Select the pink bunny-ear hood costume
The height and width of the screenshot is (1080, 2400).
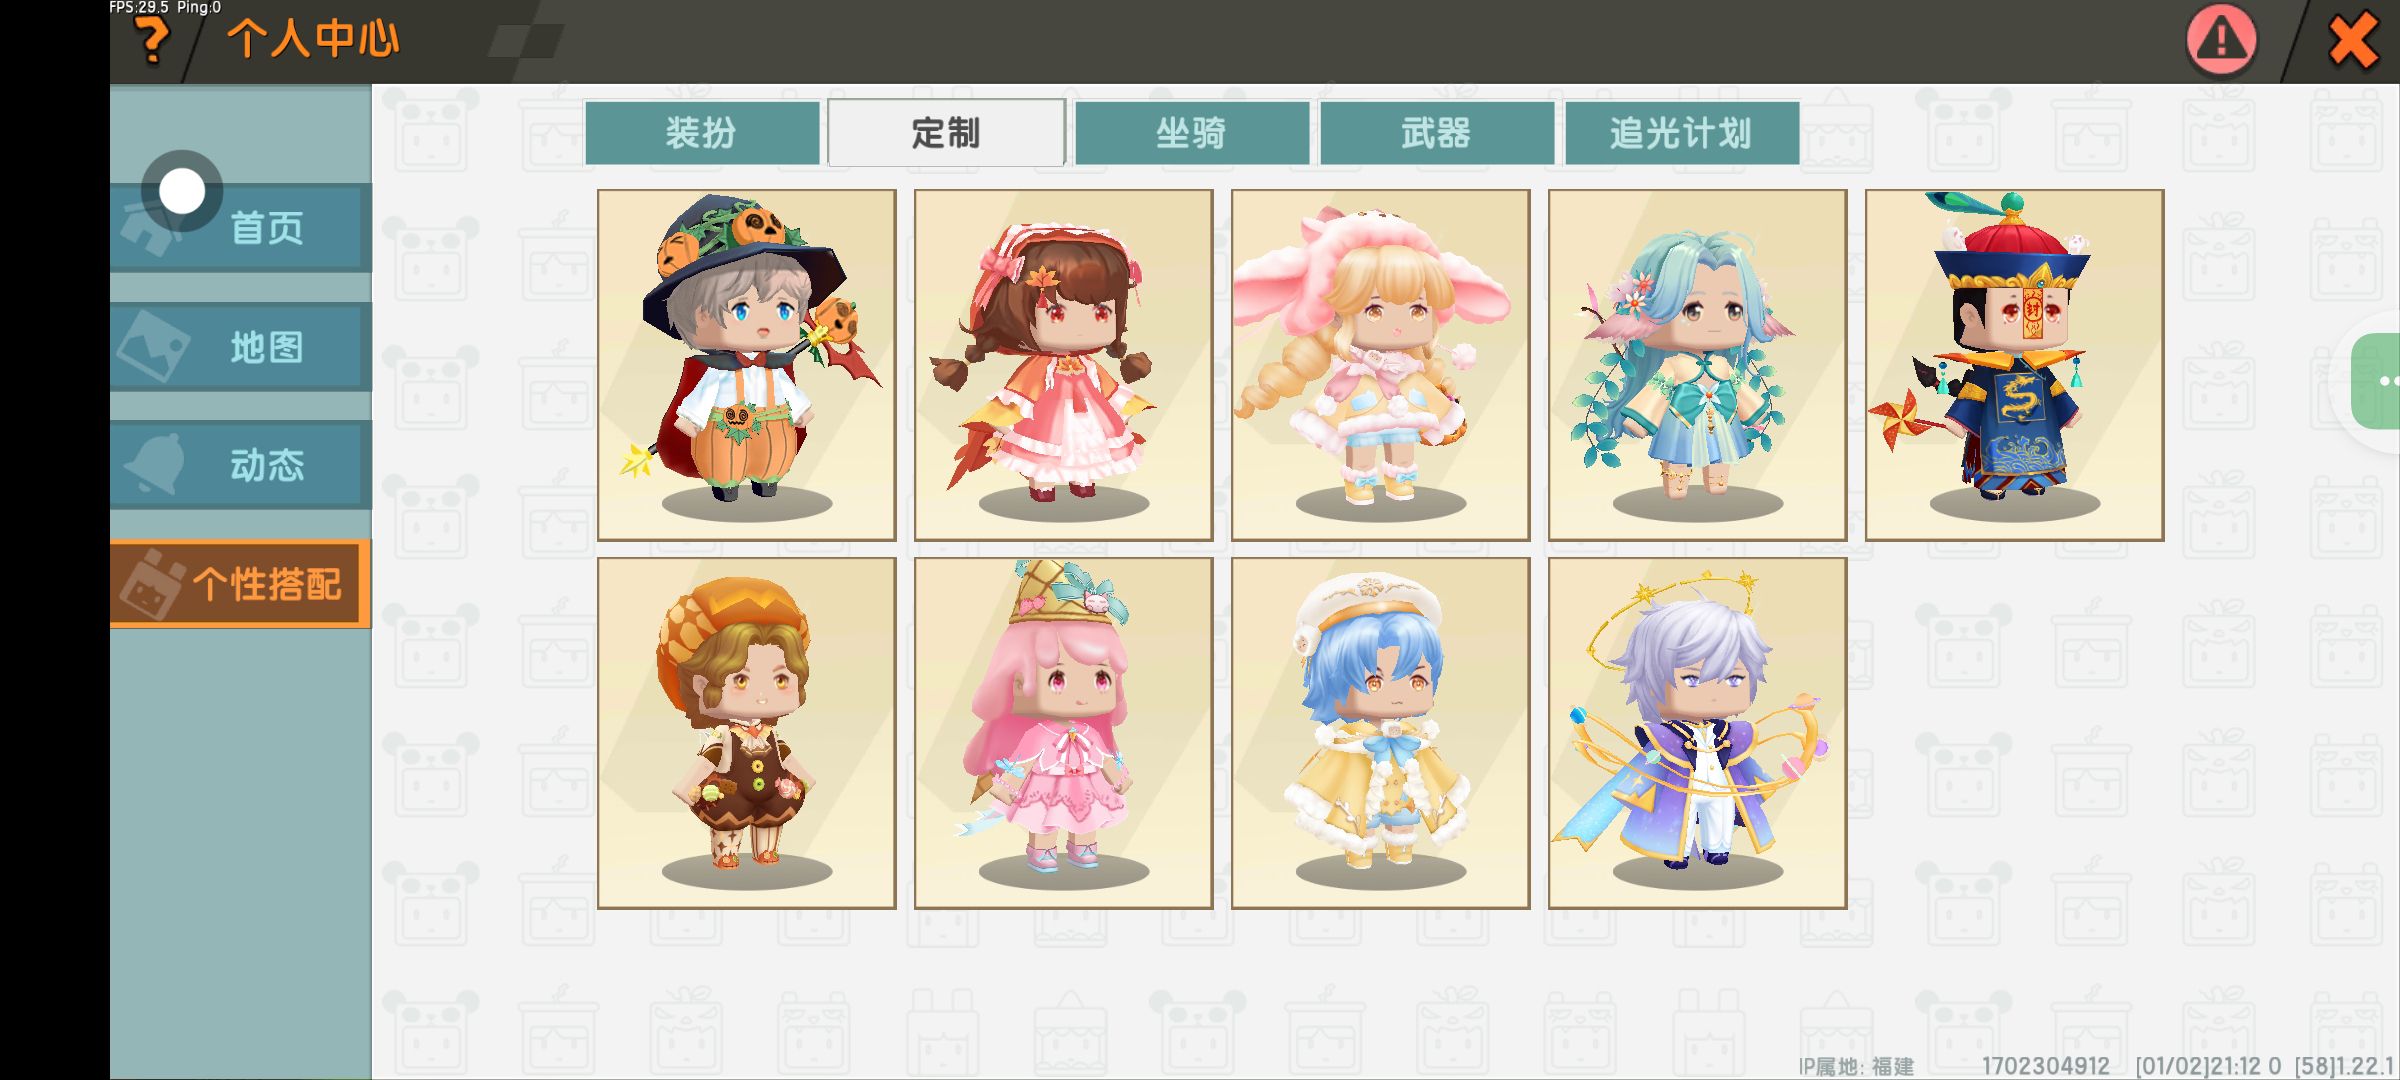point(1381,365)
